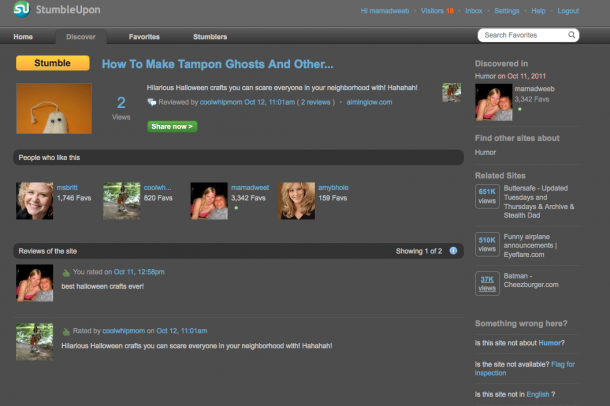Open small reviewer avatar beside the description

[452, 93]
